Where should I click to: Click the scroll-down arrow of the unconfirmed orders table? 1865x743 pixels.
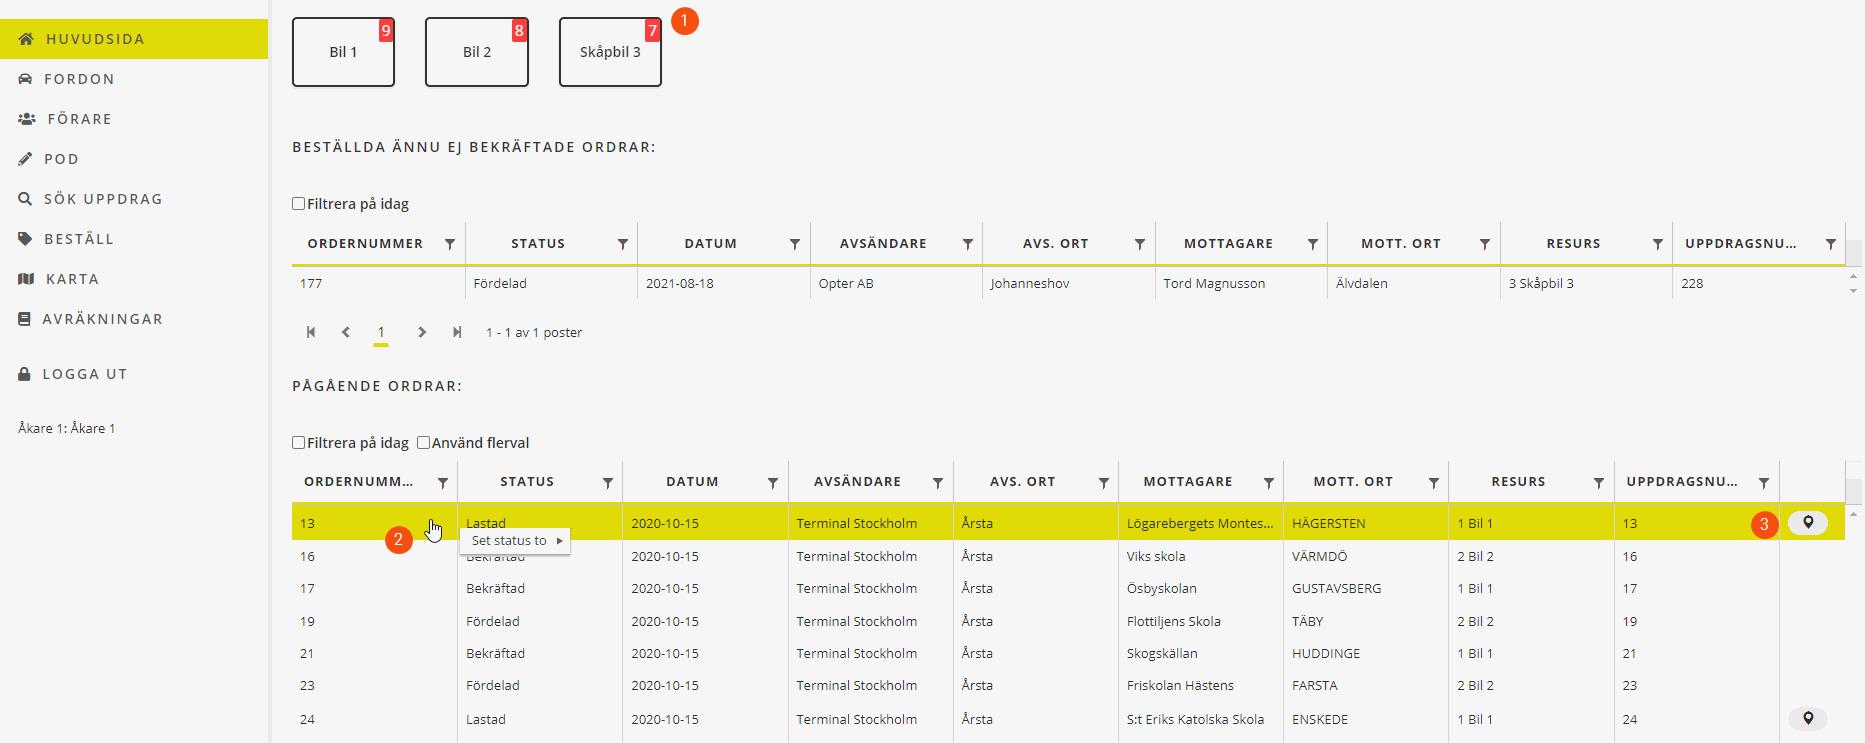click(1853, 291)
